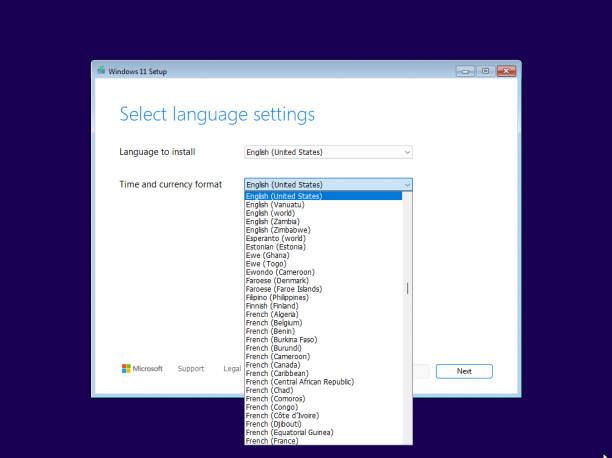This screenshot has height=458, width=612.
Task: Maximize the Windows 11 Setup window
Action: [486, 71]
